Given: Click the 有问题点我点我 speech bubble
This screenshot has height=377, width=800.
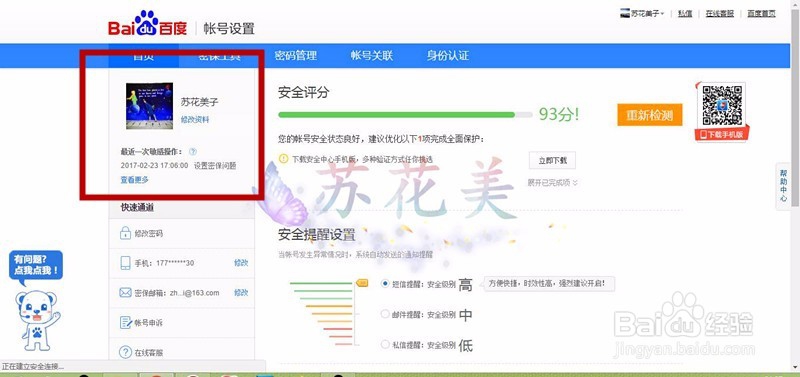Looking at the screenshot, I should coord(36,266).
